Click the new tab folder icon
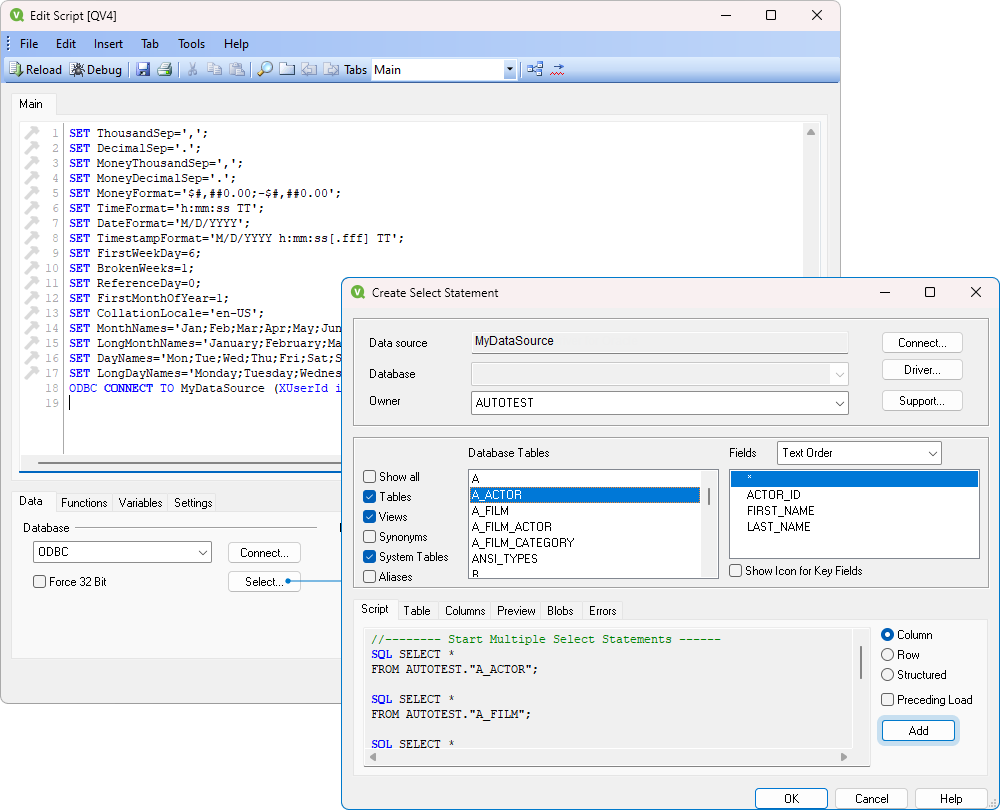 (x=287, y=69)
